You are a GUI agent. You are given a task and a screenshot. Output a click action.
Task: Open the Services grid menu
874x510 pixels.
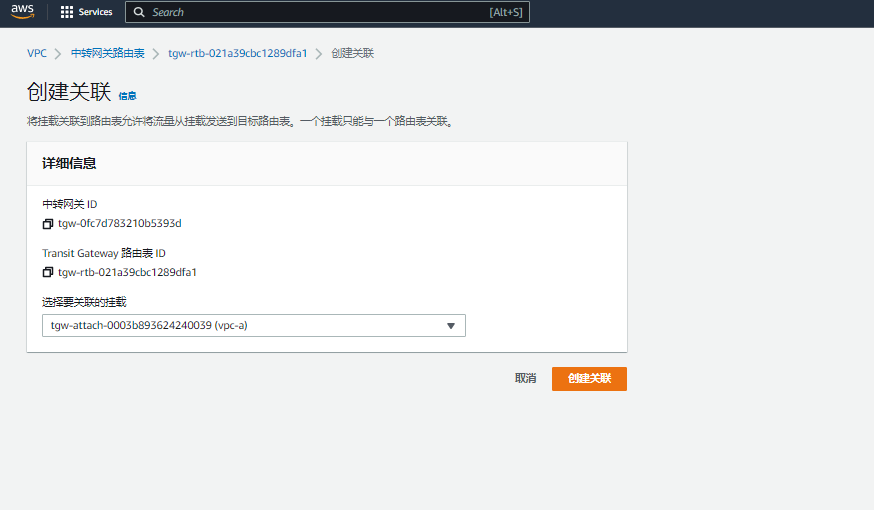tap(86, 12)
